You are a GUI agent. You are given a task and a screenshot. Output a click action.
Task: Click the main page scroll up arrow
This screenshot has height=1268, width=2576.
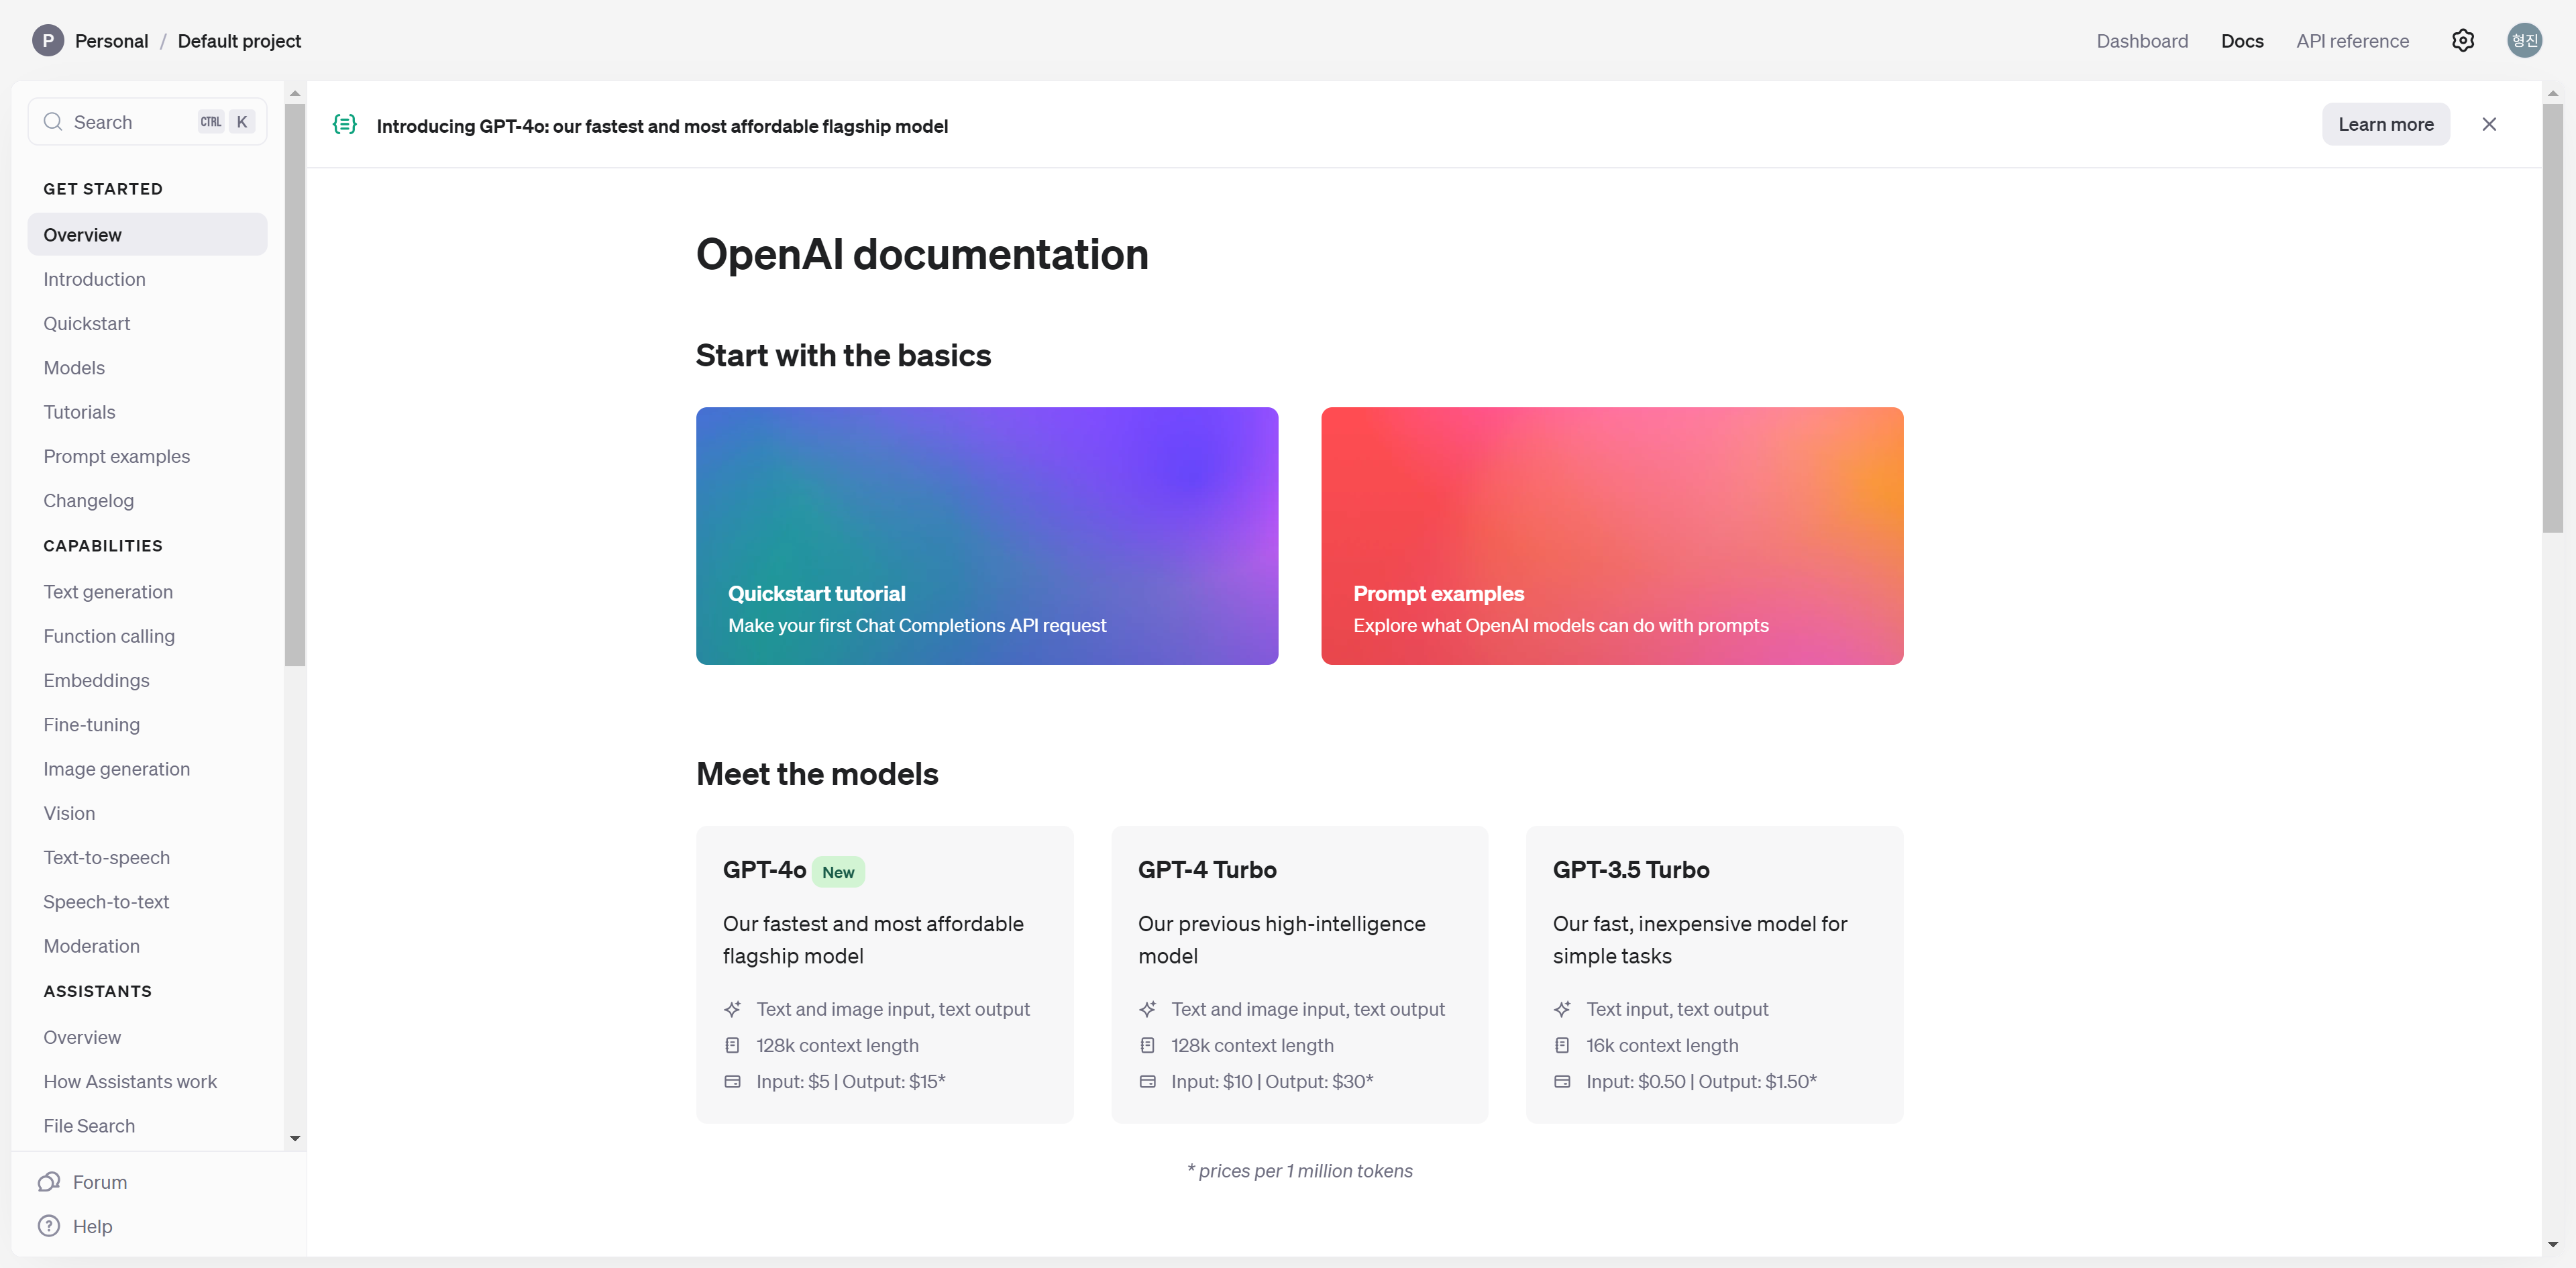click(2553, 94)
